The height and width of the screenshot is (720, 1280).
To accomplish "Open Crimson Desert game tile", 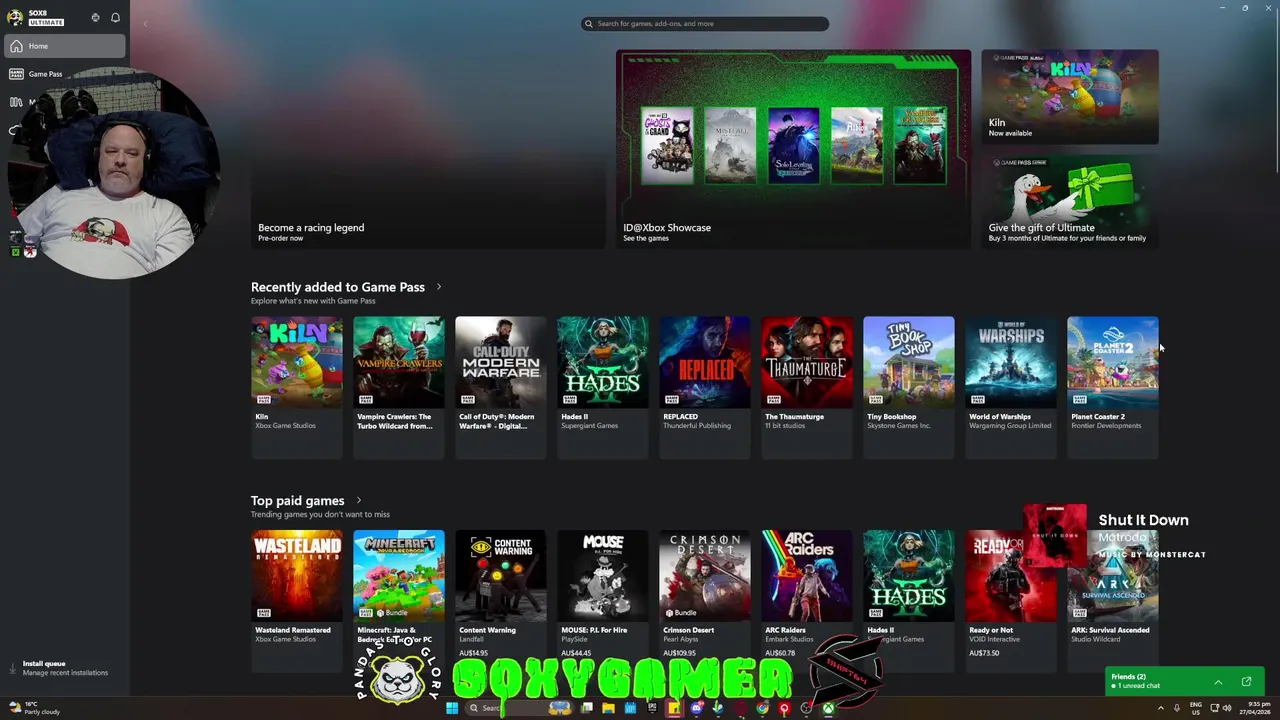I will point(705,600).
